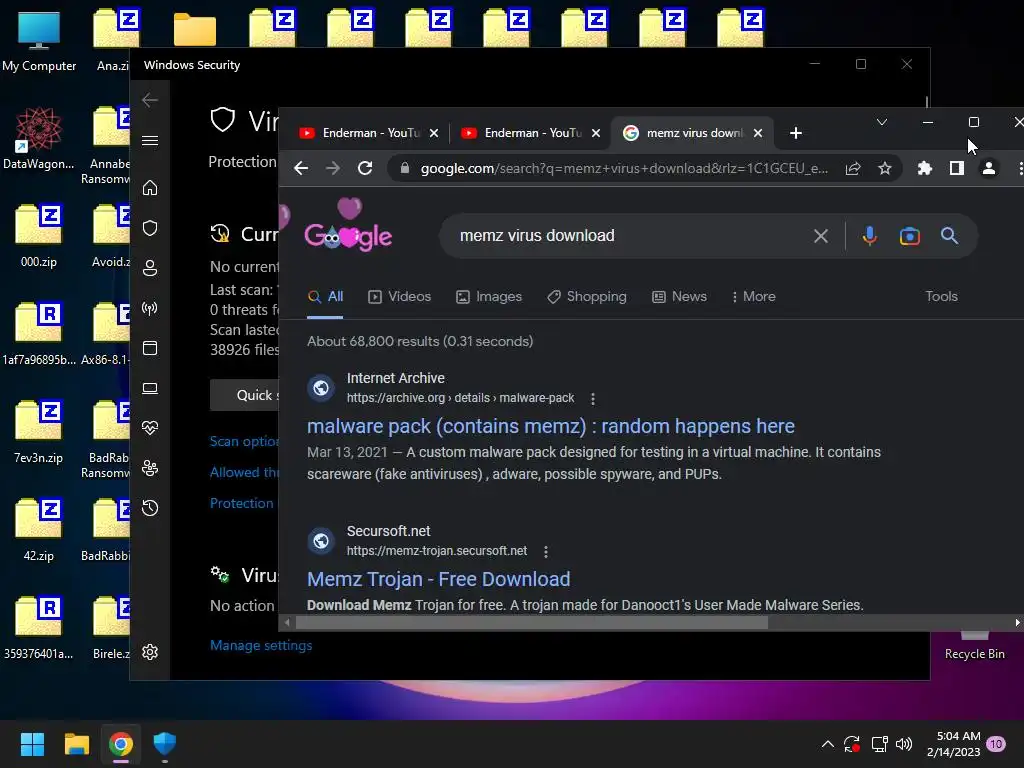Click the share page icon in address bar
The height and width of the screenshot is (768, 1024).
(853, 168)
